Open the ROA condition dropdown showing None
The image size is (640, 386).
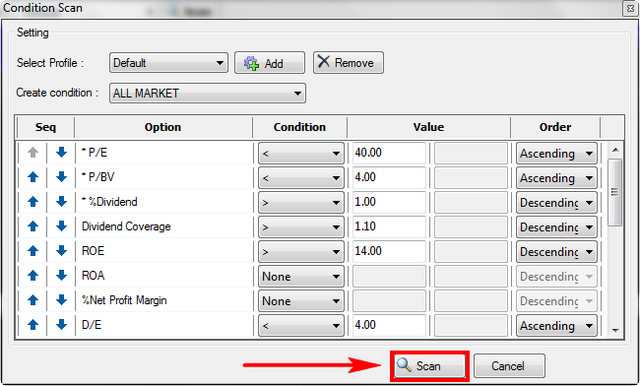301,277
